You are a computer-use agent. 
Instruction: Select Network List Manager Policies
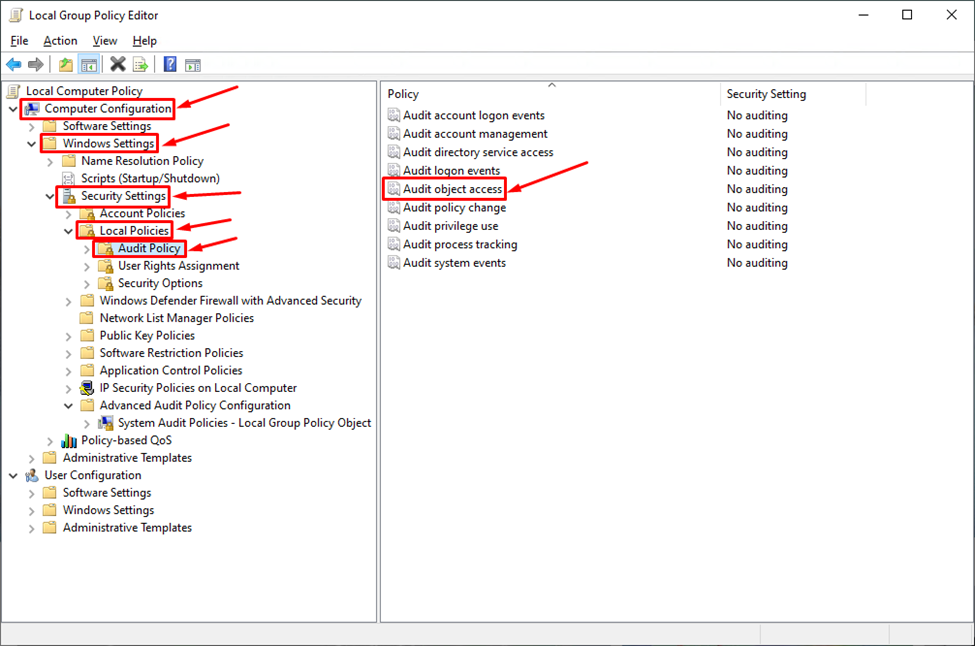pos(176,318)
